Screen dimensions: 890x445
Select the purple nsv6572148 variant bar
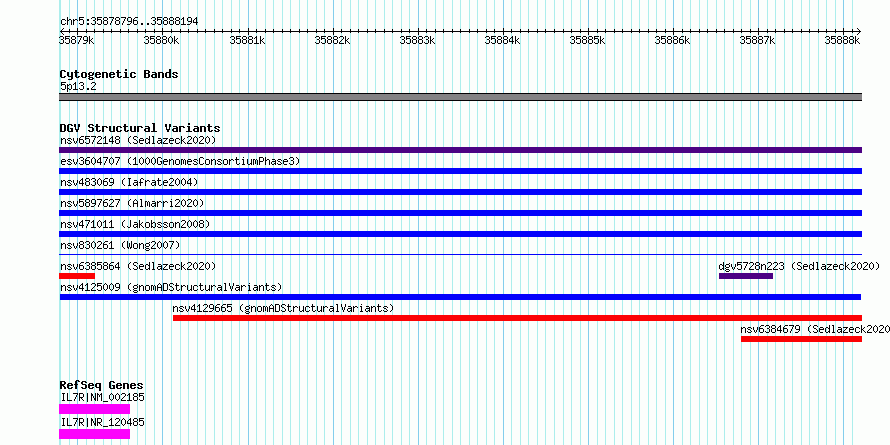pos(460,150)
